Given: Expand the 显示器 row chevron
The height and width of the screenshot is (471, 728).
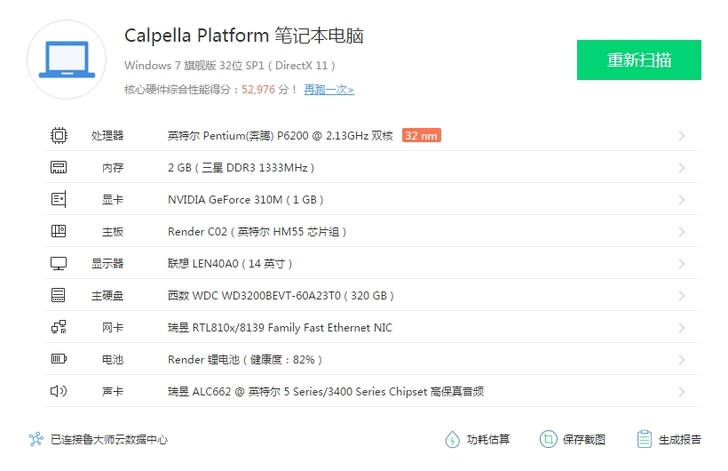Looking at the screenshot, I should (x=682, y=264).
